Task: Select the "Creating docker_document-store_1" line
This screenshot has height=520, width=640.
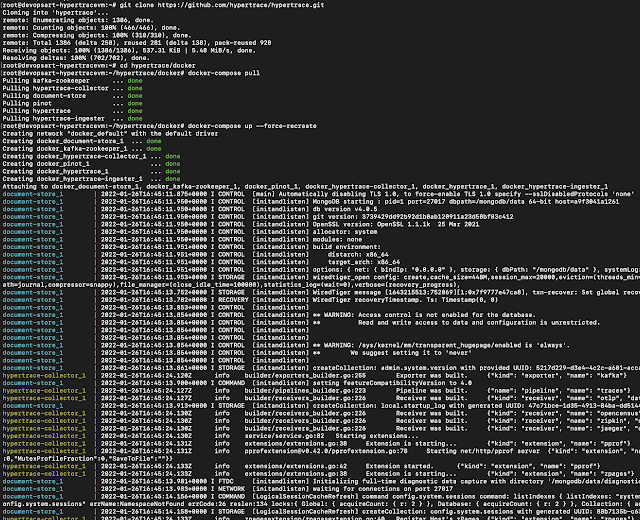Action: point(82,141)
